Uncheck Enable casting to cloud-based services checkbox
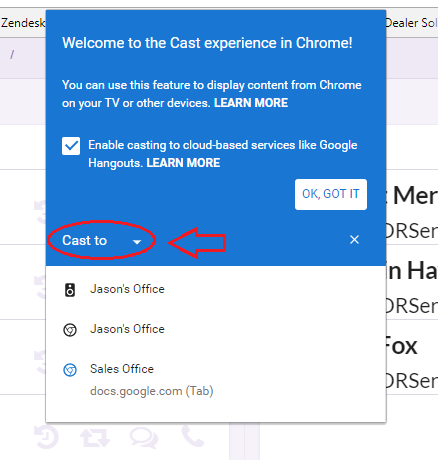This screenshot has width=438, height=460. click(71, 146)
